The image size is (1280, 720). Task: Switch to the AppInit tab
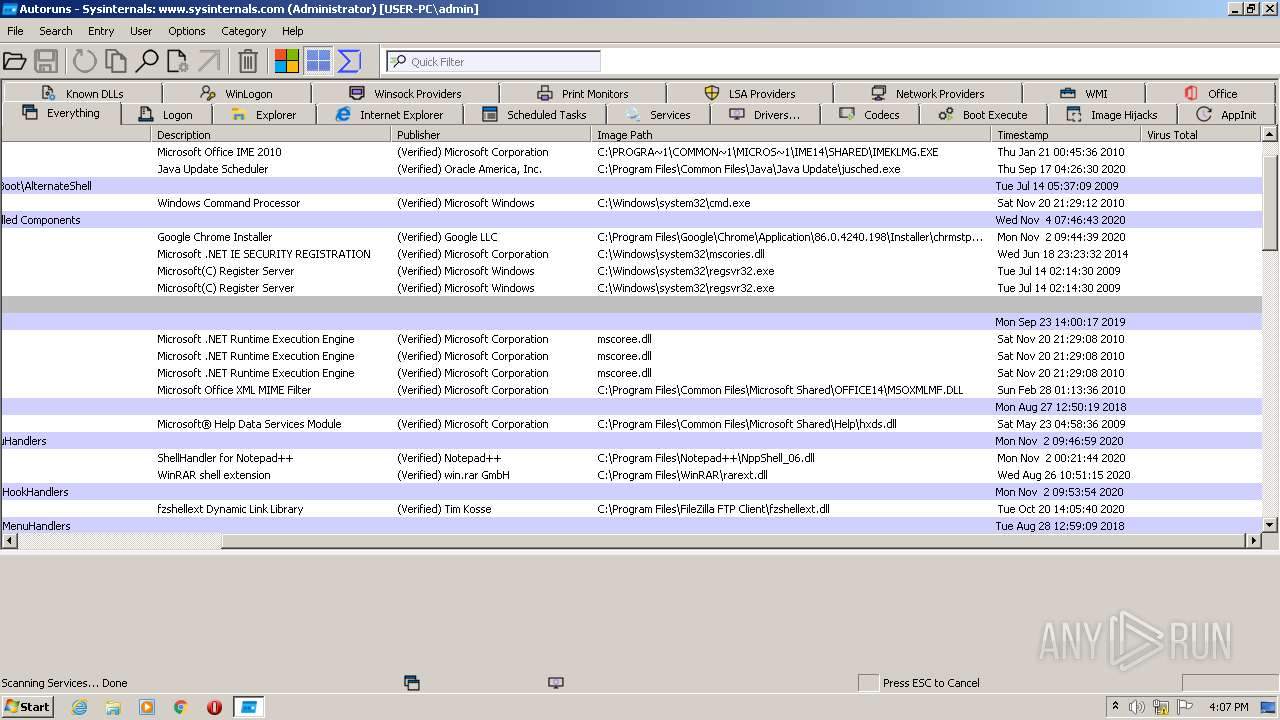(1227, 115)
